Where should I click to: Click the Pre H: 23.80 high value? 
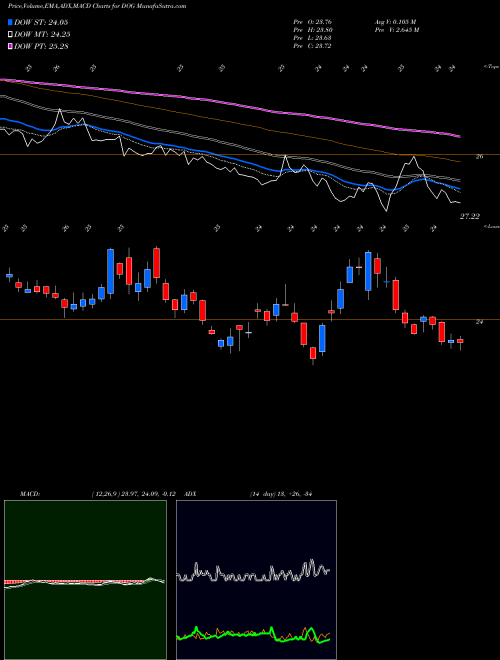pos(312,30)
